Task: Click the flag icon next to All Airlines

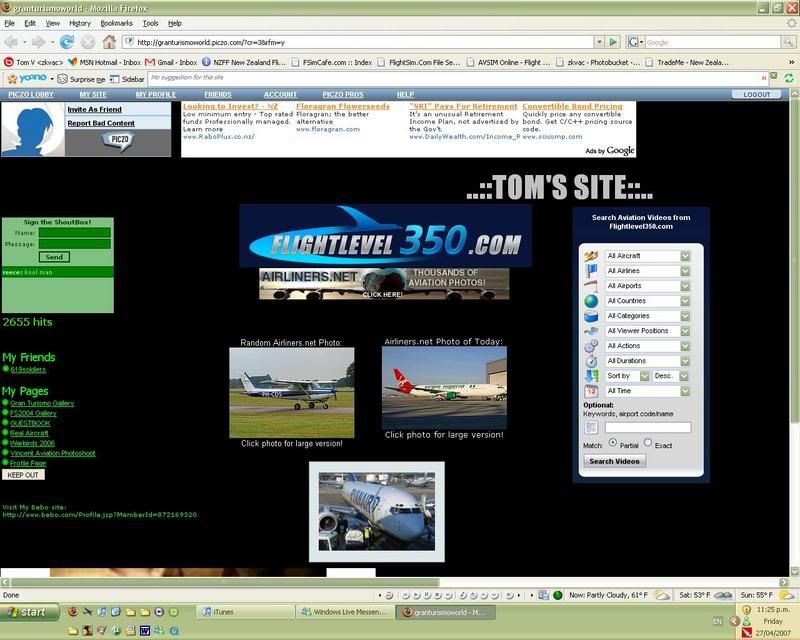Action: click(589, 271)
